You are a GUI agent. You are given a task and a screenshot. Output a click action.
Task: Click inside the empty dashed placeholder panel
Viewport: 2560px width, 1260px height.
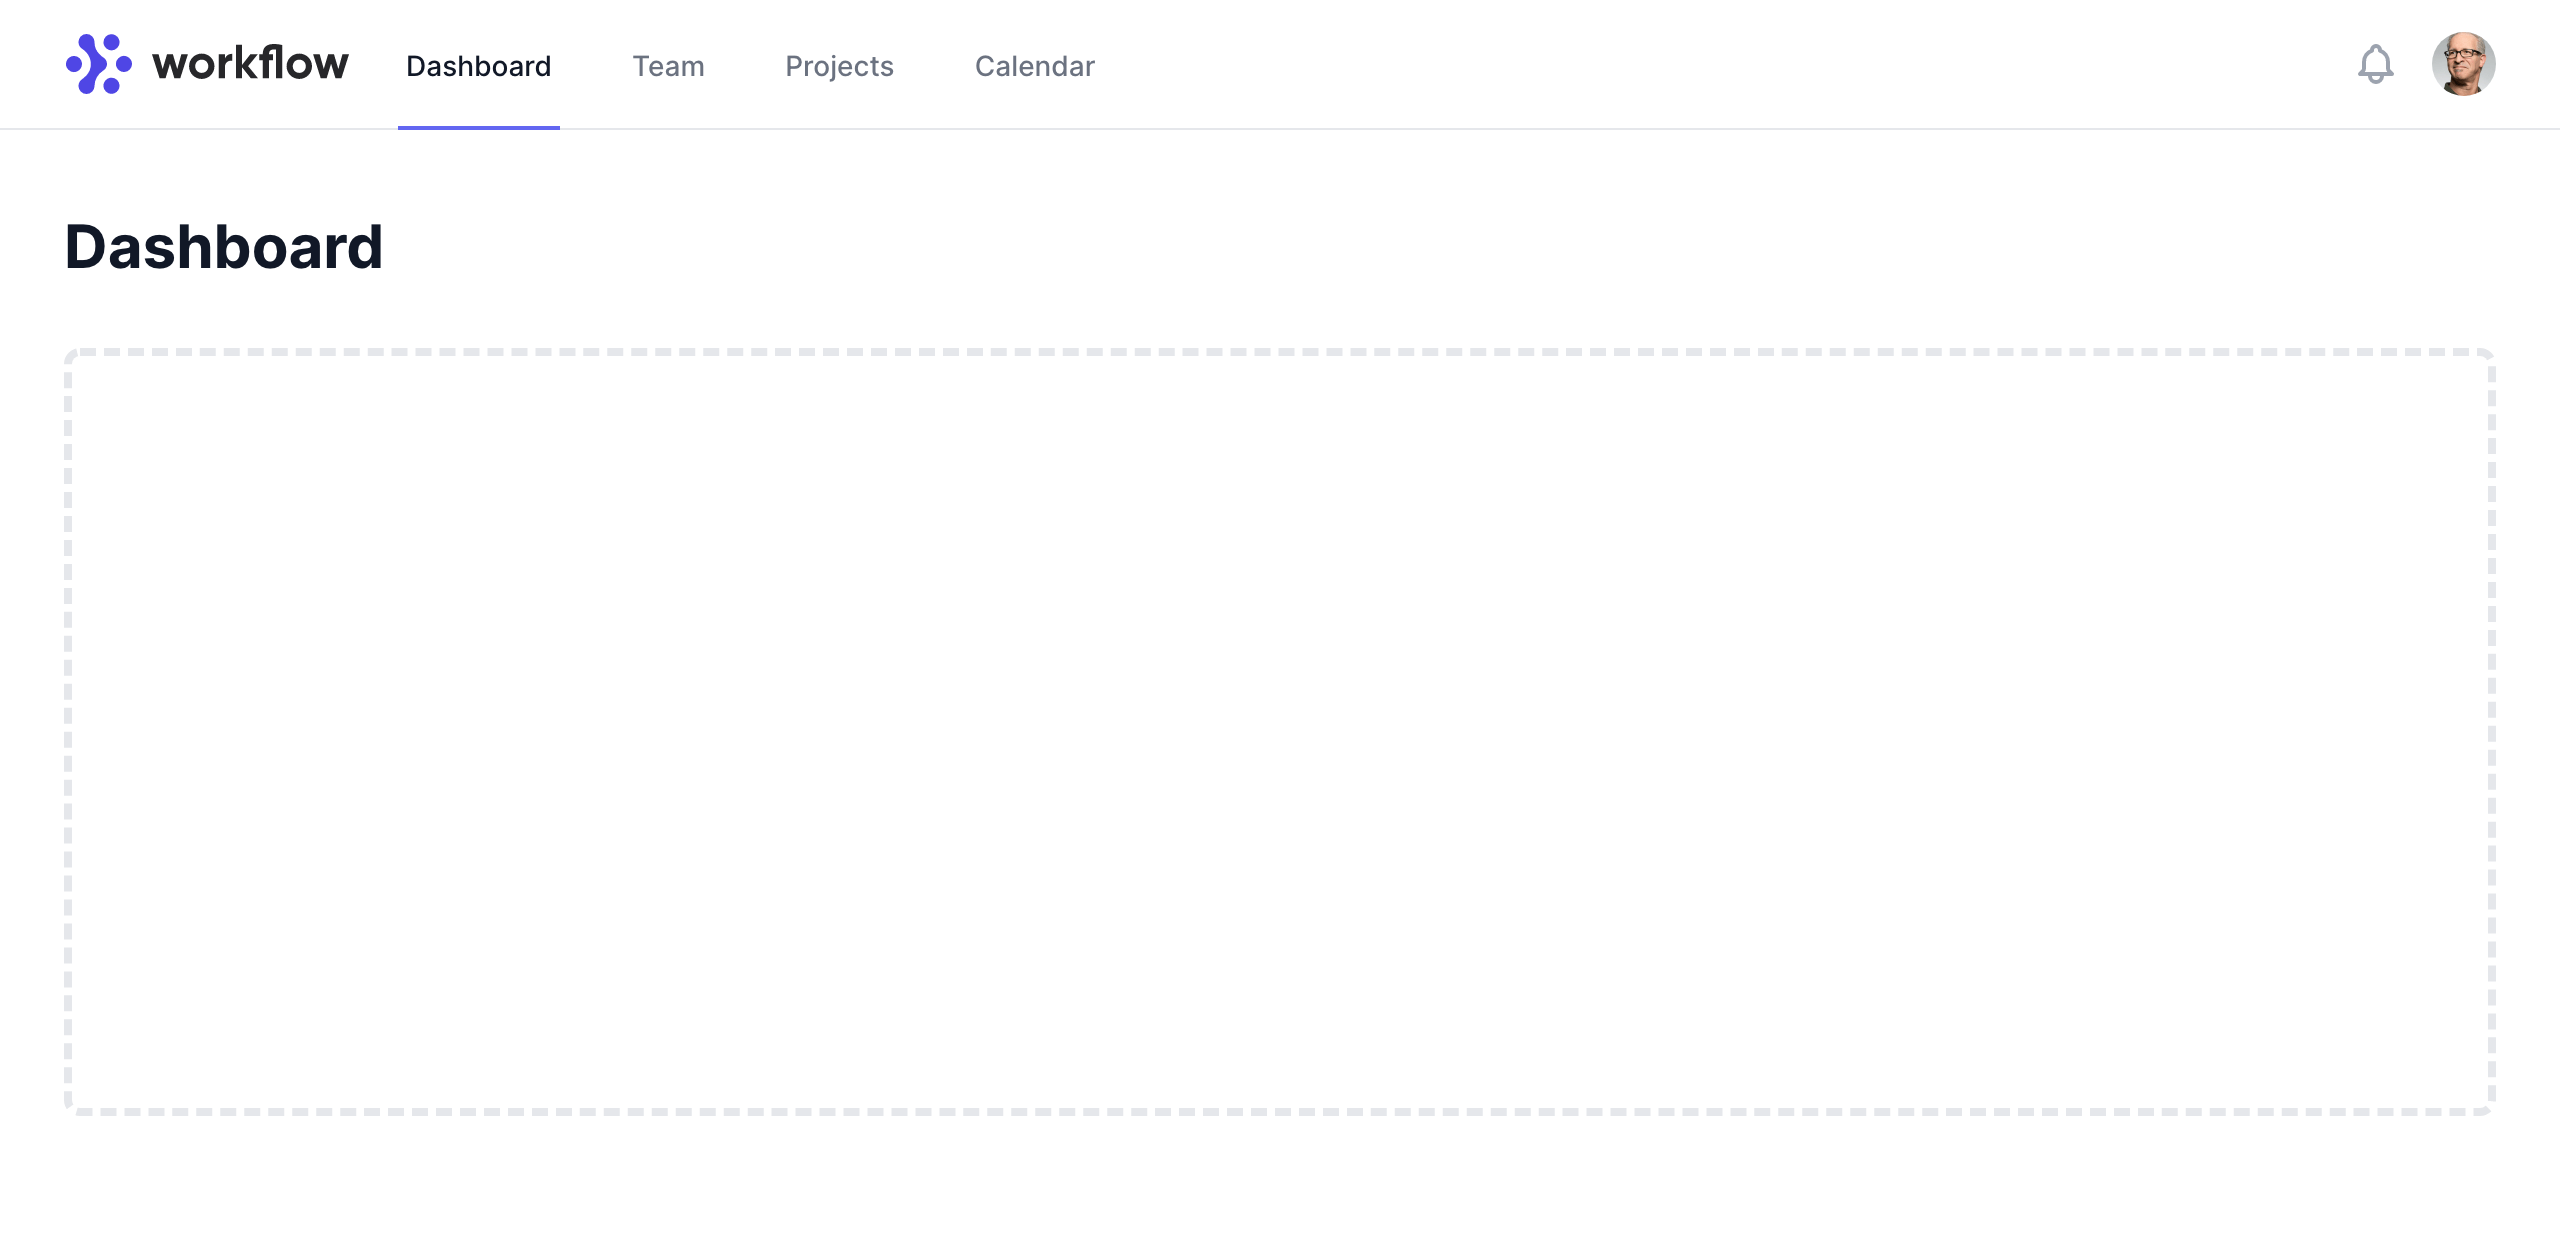pyautogui.click(x=1280, y=732)
